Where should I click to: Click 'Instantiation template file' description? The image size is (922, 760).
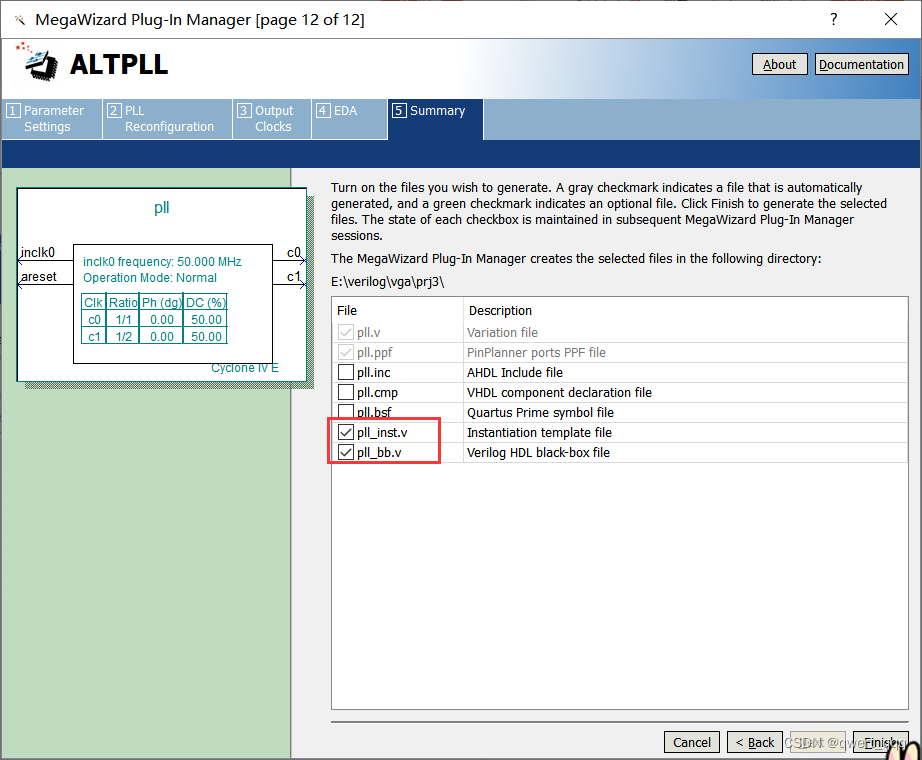tap(539, 432)
